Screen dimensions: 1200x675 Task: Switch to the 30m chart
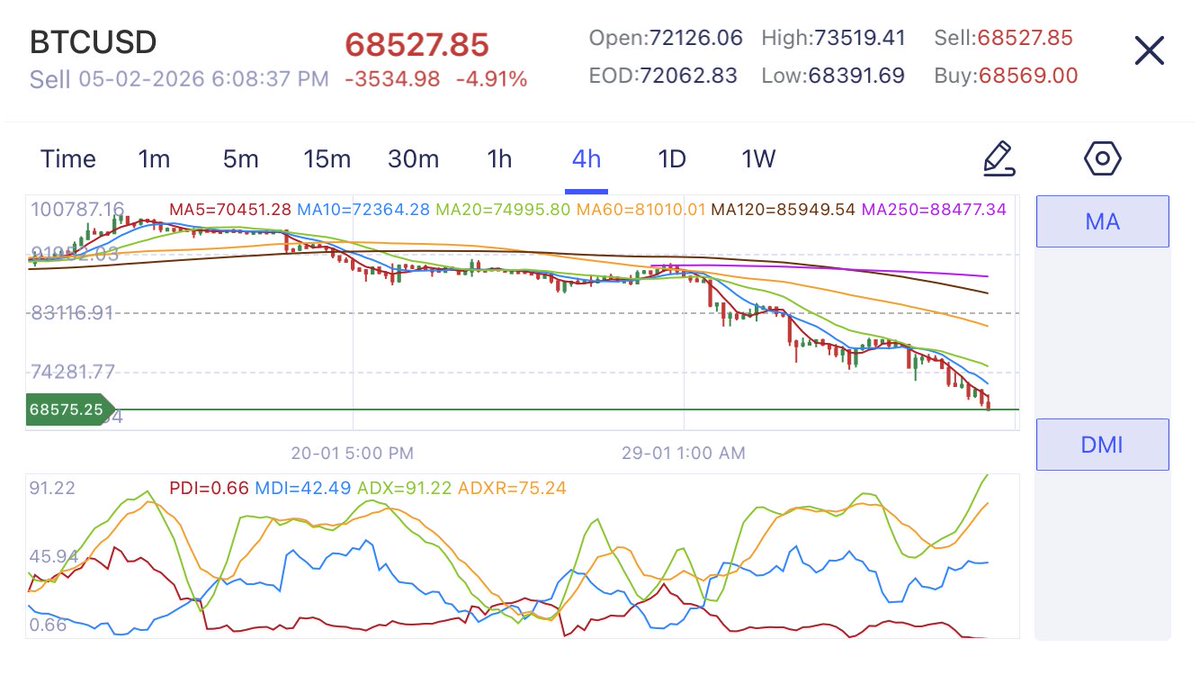(x=413, y=158)
